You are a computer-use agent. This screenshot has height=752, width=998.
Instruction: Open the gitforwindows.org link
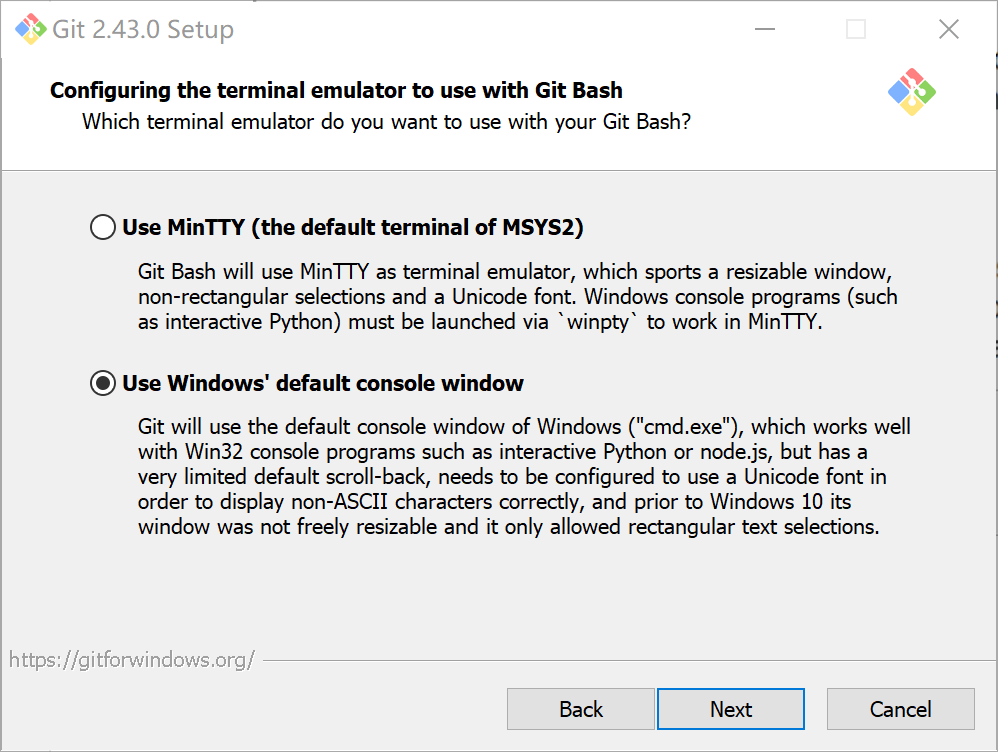pos(132,660)
